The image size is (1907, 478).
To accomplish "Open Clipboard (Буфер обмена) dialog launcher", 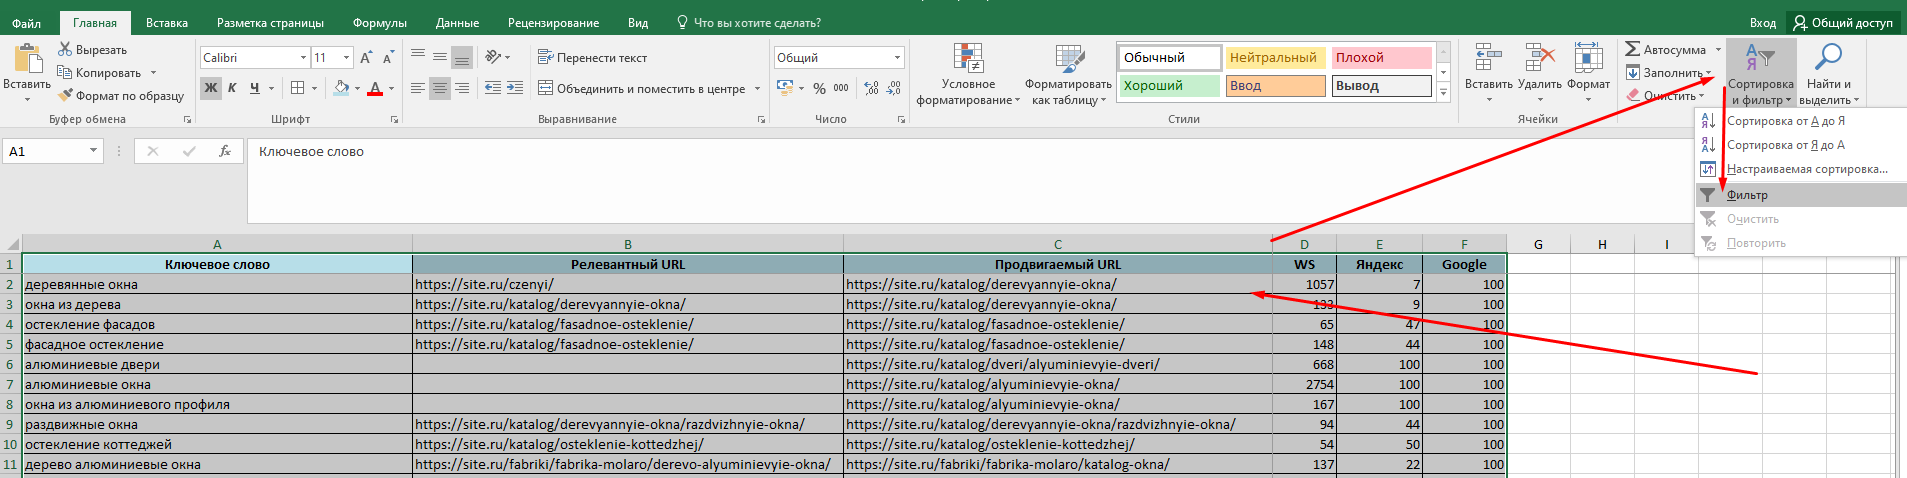I will coord(187,119).
